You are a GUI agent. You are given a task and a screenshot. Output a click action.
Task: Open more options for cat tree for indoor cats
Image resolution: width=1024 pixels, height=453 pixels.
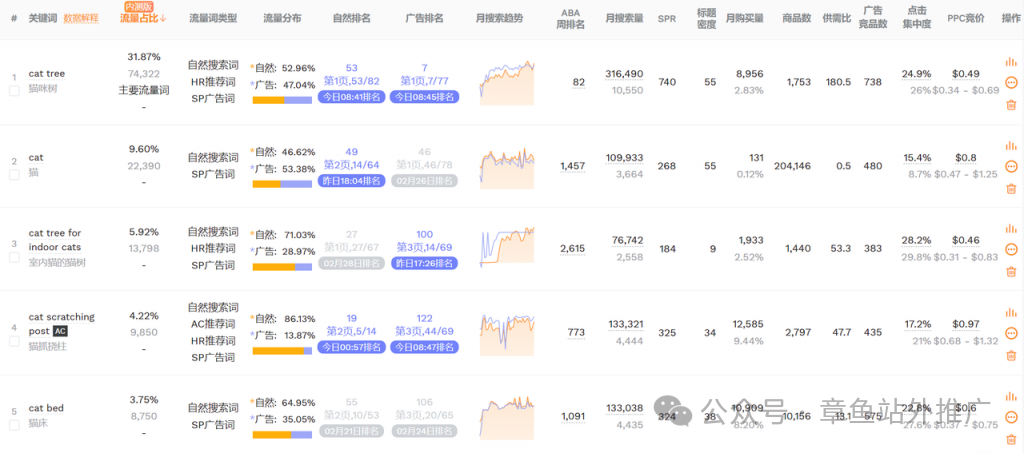[1011, 249]
